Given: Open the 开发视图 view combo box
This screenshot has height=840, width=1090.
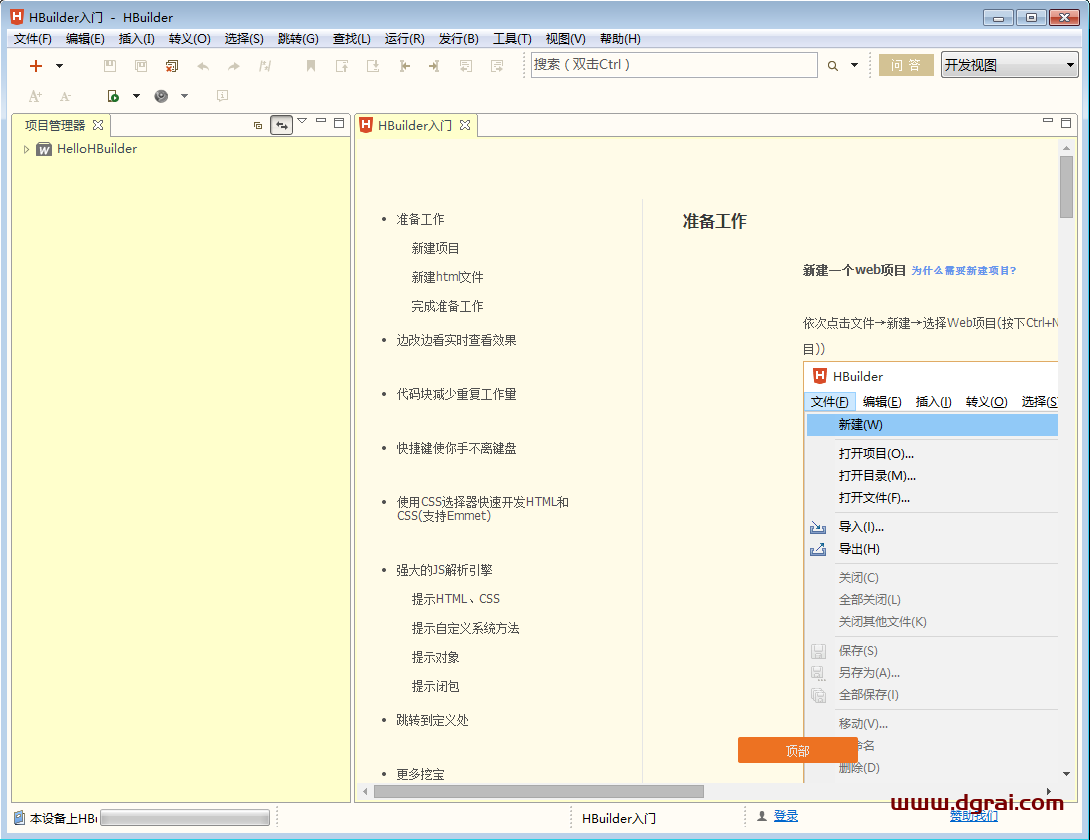Looking at the screenshot, I should (1009, 65).
